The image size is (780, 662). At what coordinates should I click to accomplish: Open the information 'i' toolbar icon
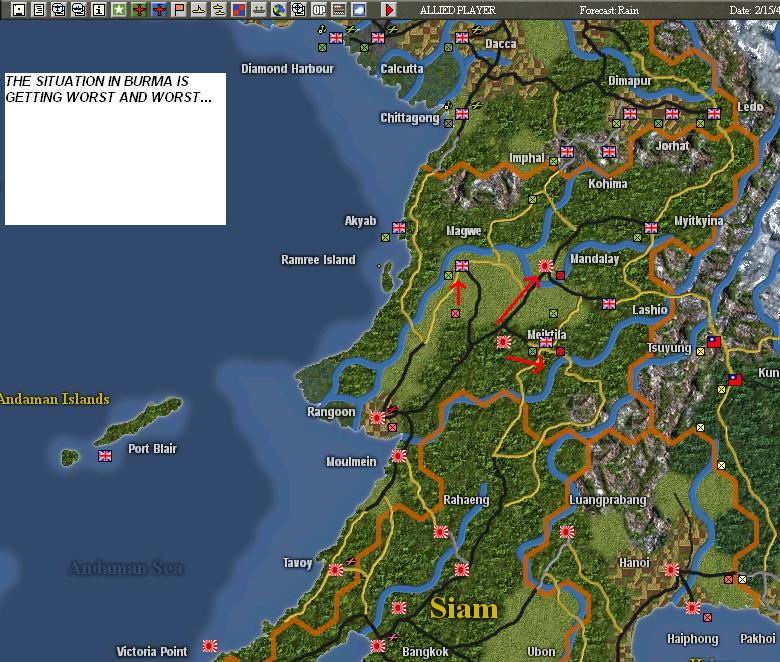(98, 9)
